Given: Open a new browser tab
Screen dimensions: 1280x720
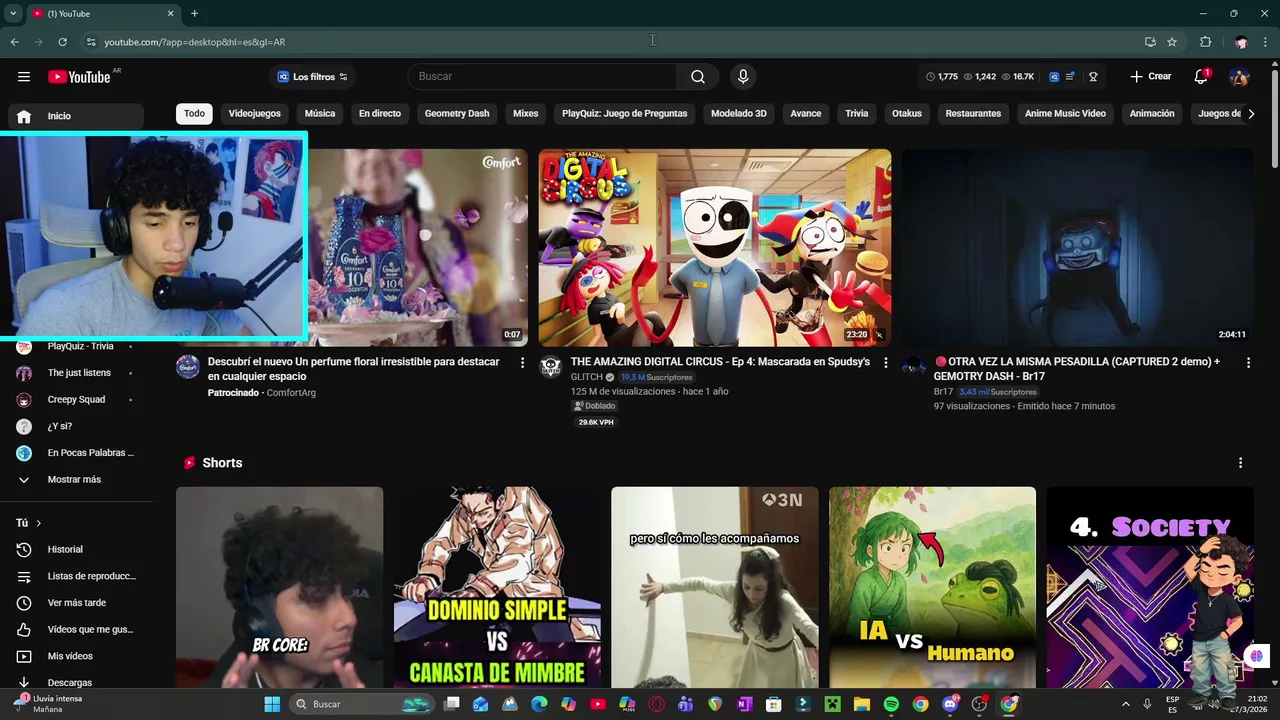Looking at the screenshot, I should point(194,13).
